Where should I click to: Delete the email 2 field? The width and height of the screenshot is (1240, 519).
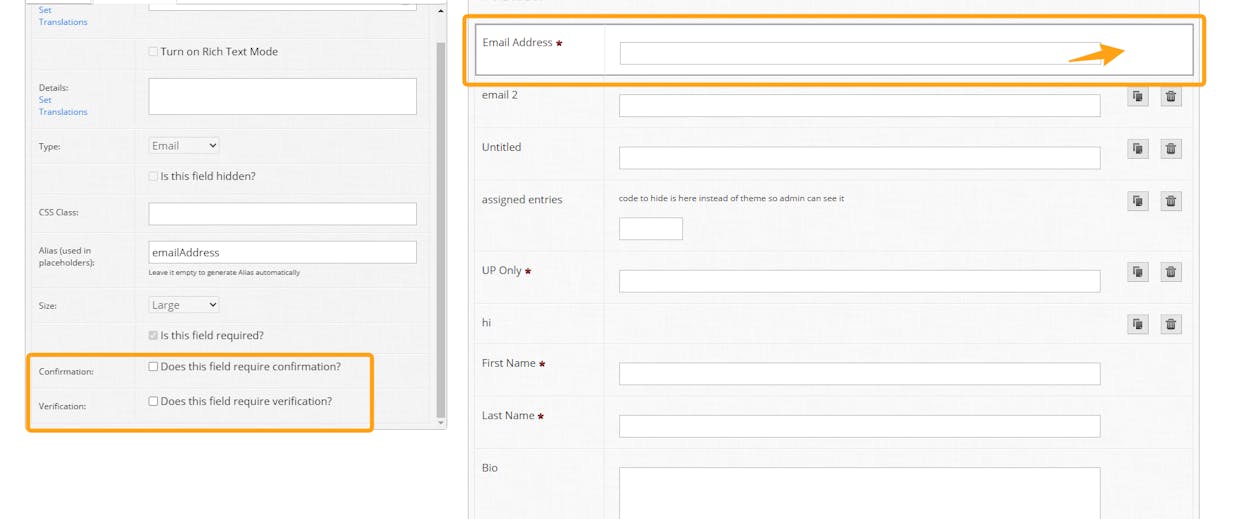click(1171, 97)
